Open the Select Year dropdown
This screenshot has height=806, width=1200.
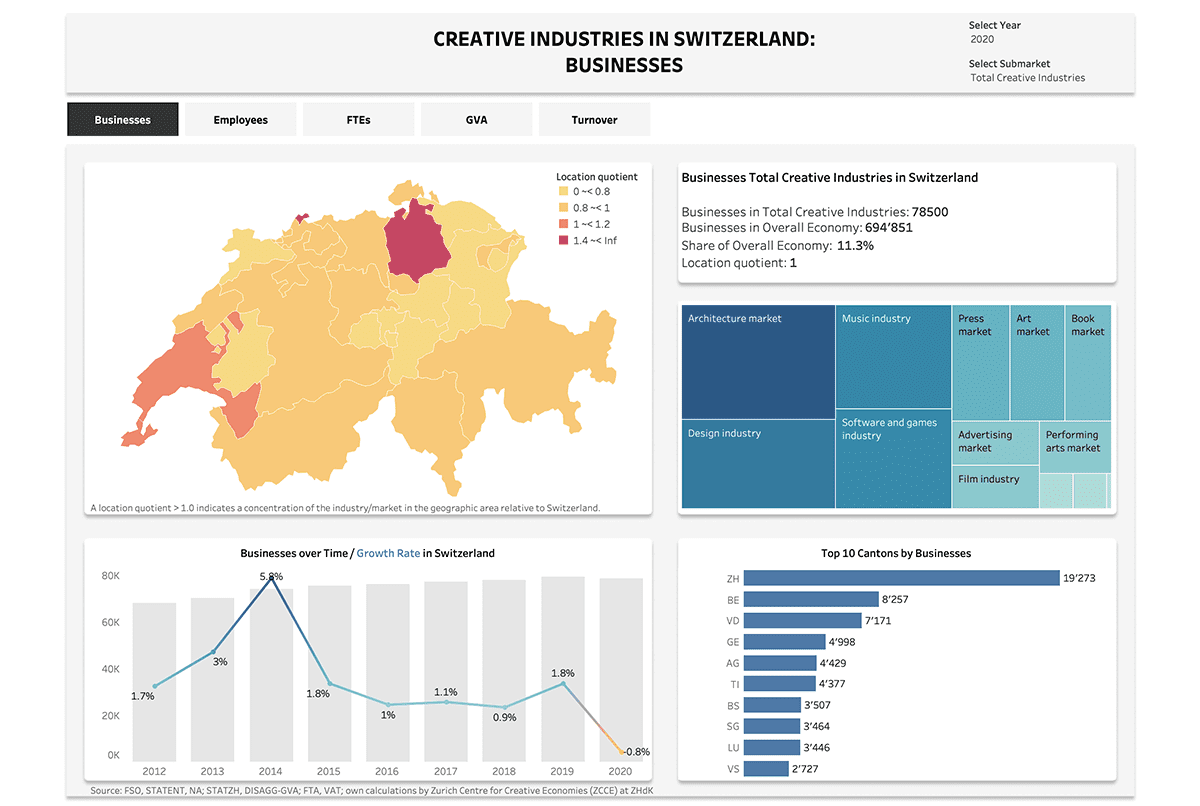click(x=1000, y=39)
